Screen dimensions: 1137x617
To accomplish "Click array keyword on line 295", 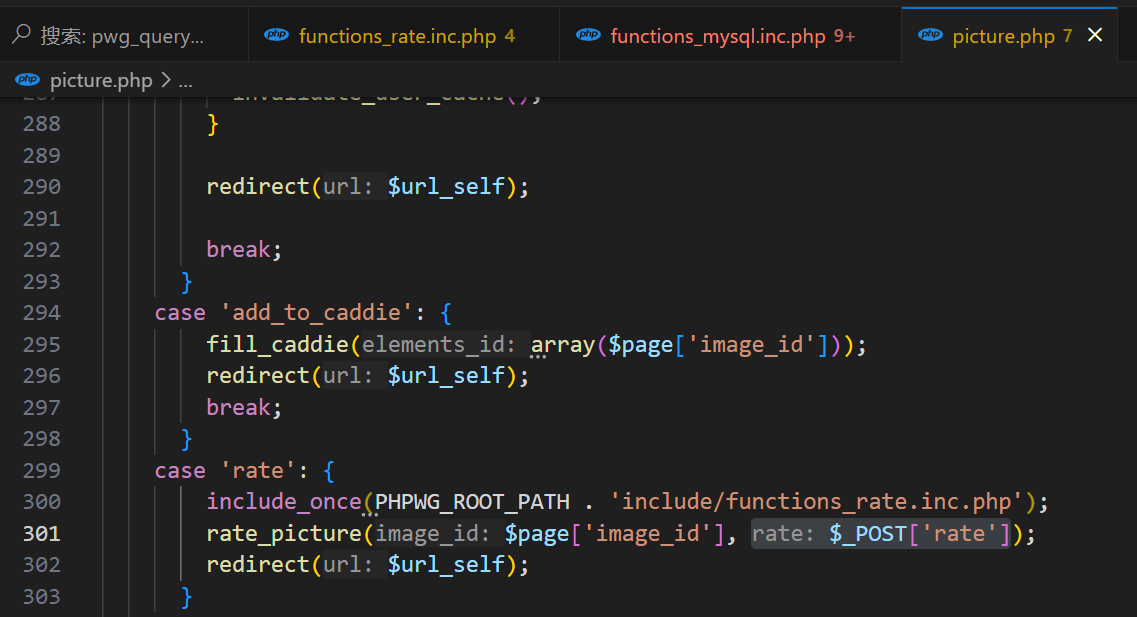I will pyautogui.click(x=563, y=344).
